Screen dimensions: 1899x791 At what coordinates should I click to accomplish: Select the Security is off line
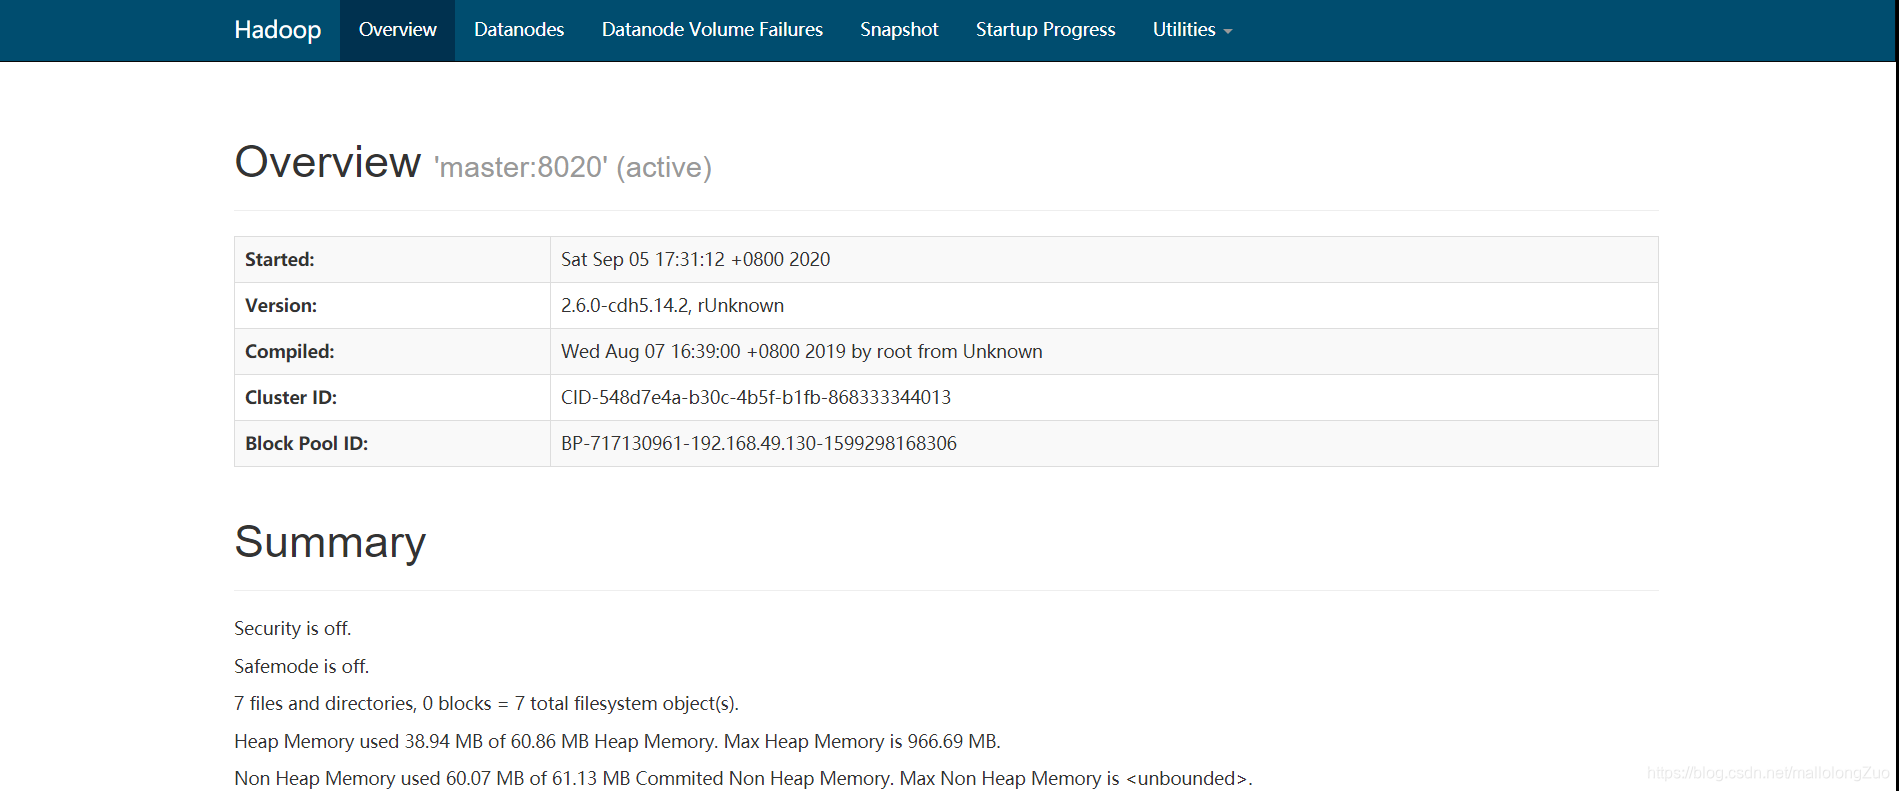(293, 629)
